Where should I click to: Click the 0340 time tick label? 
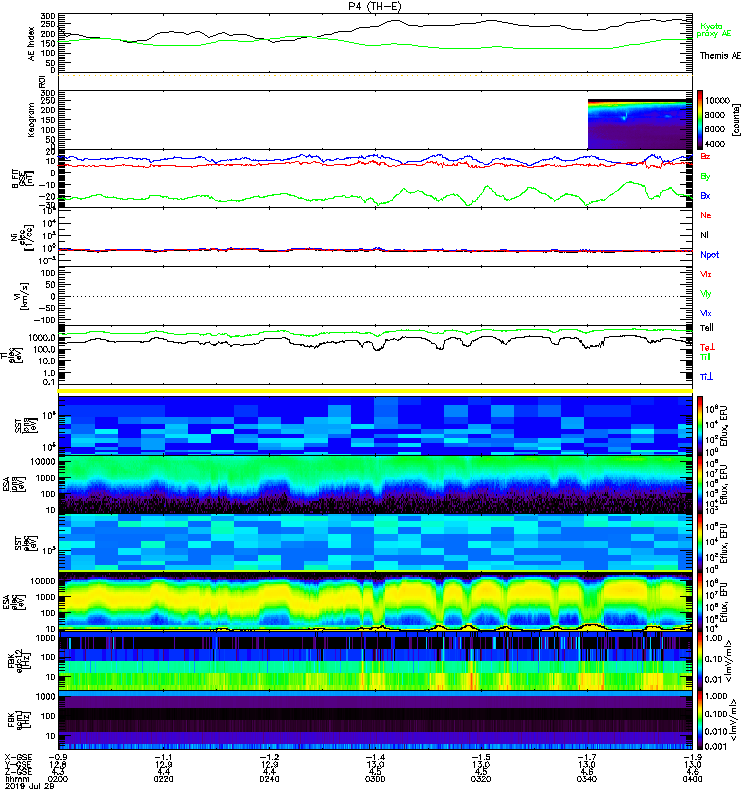click(x=587, y=779)
